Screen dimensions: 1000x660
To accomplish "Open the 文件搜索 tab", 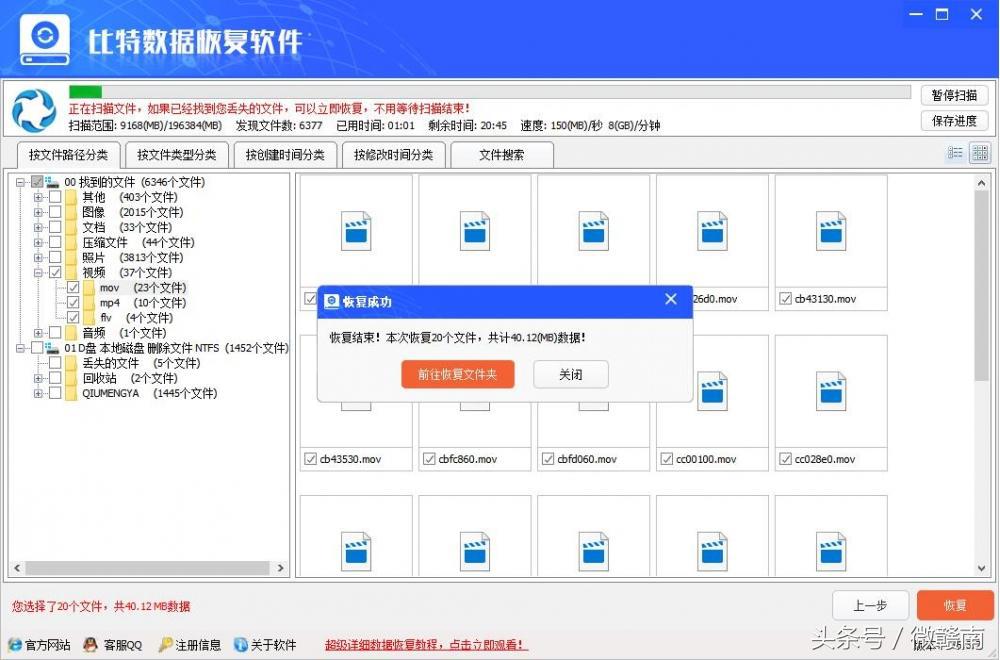I will coord(501,154).
